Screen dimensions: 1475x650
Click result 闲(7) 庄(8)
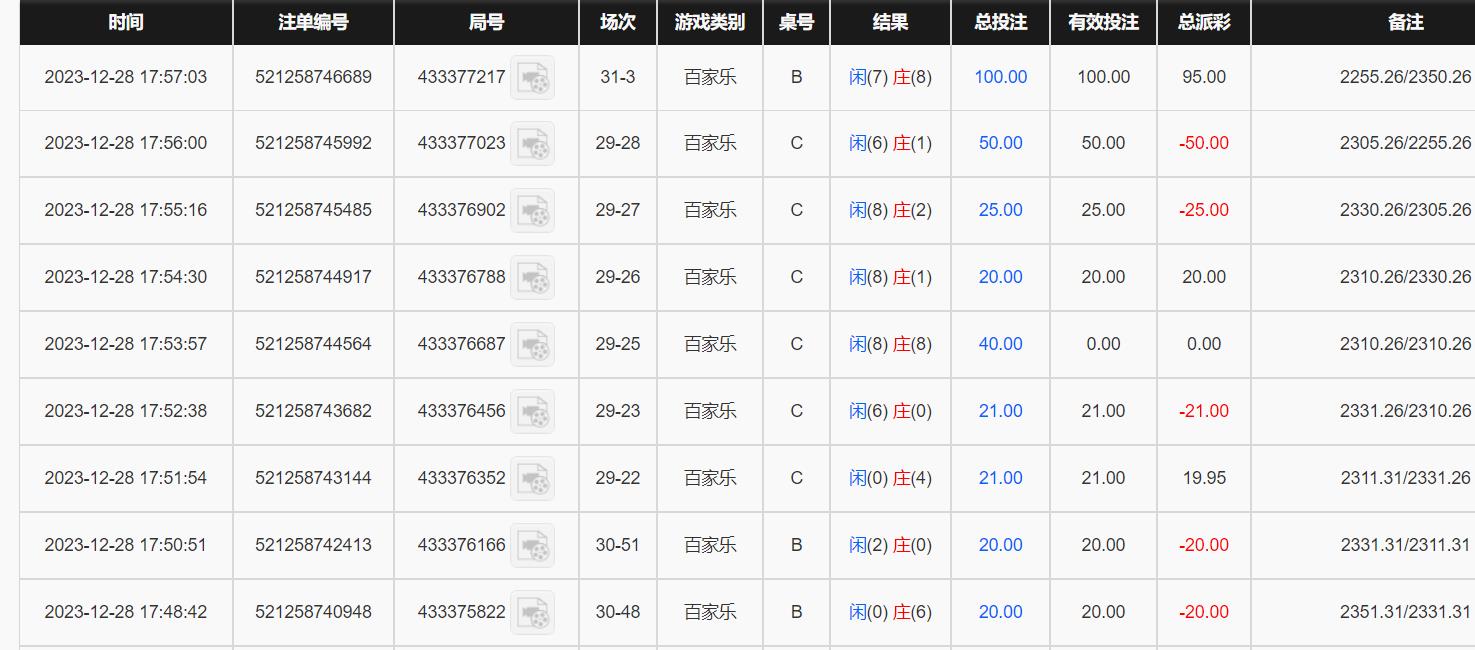890,77
